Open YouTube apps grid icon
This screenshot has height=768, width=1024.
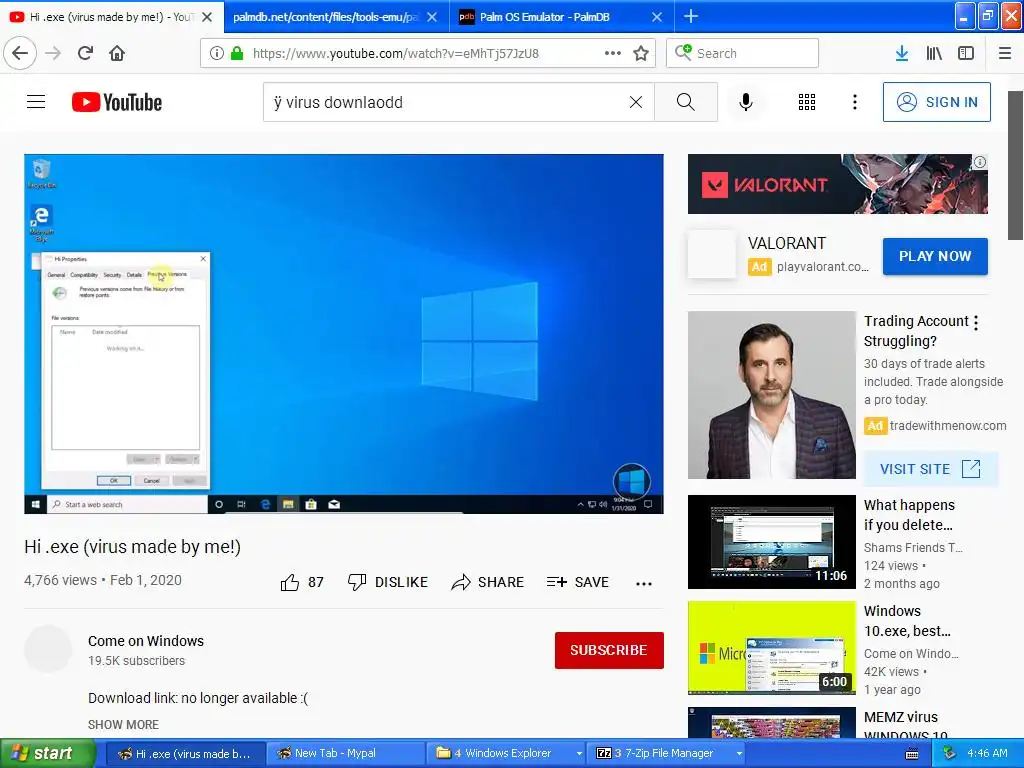coord(807,102)
